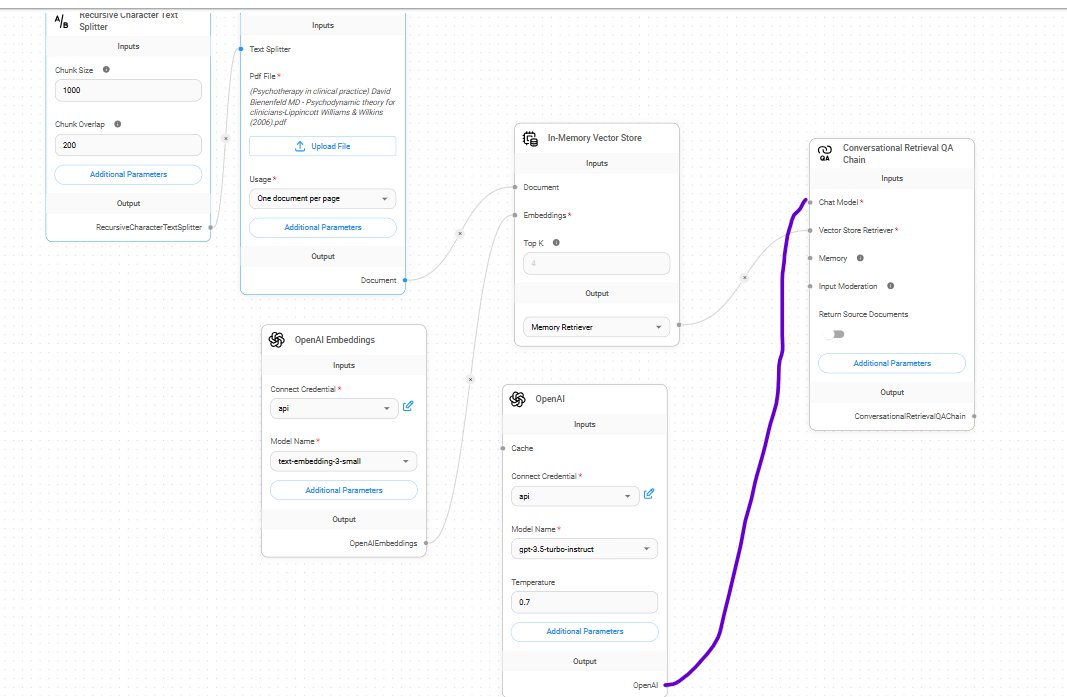Click the Temperature field showing 0.7
Viewport: 1067px width, 697px height.
point(585,602)
